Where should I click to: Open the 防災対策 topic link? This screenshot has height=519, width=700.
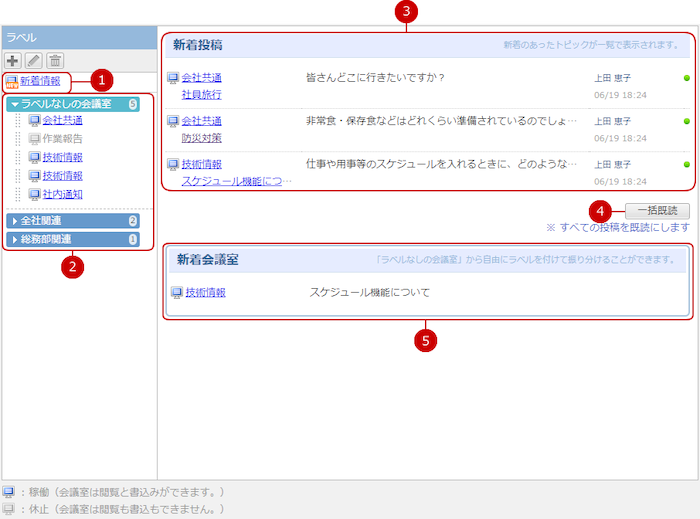pyautogui.click(x=201, y=138)
